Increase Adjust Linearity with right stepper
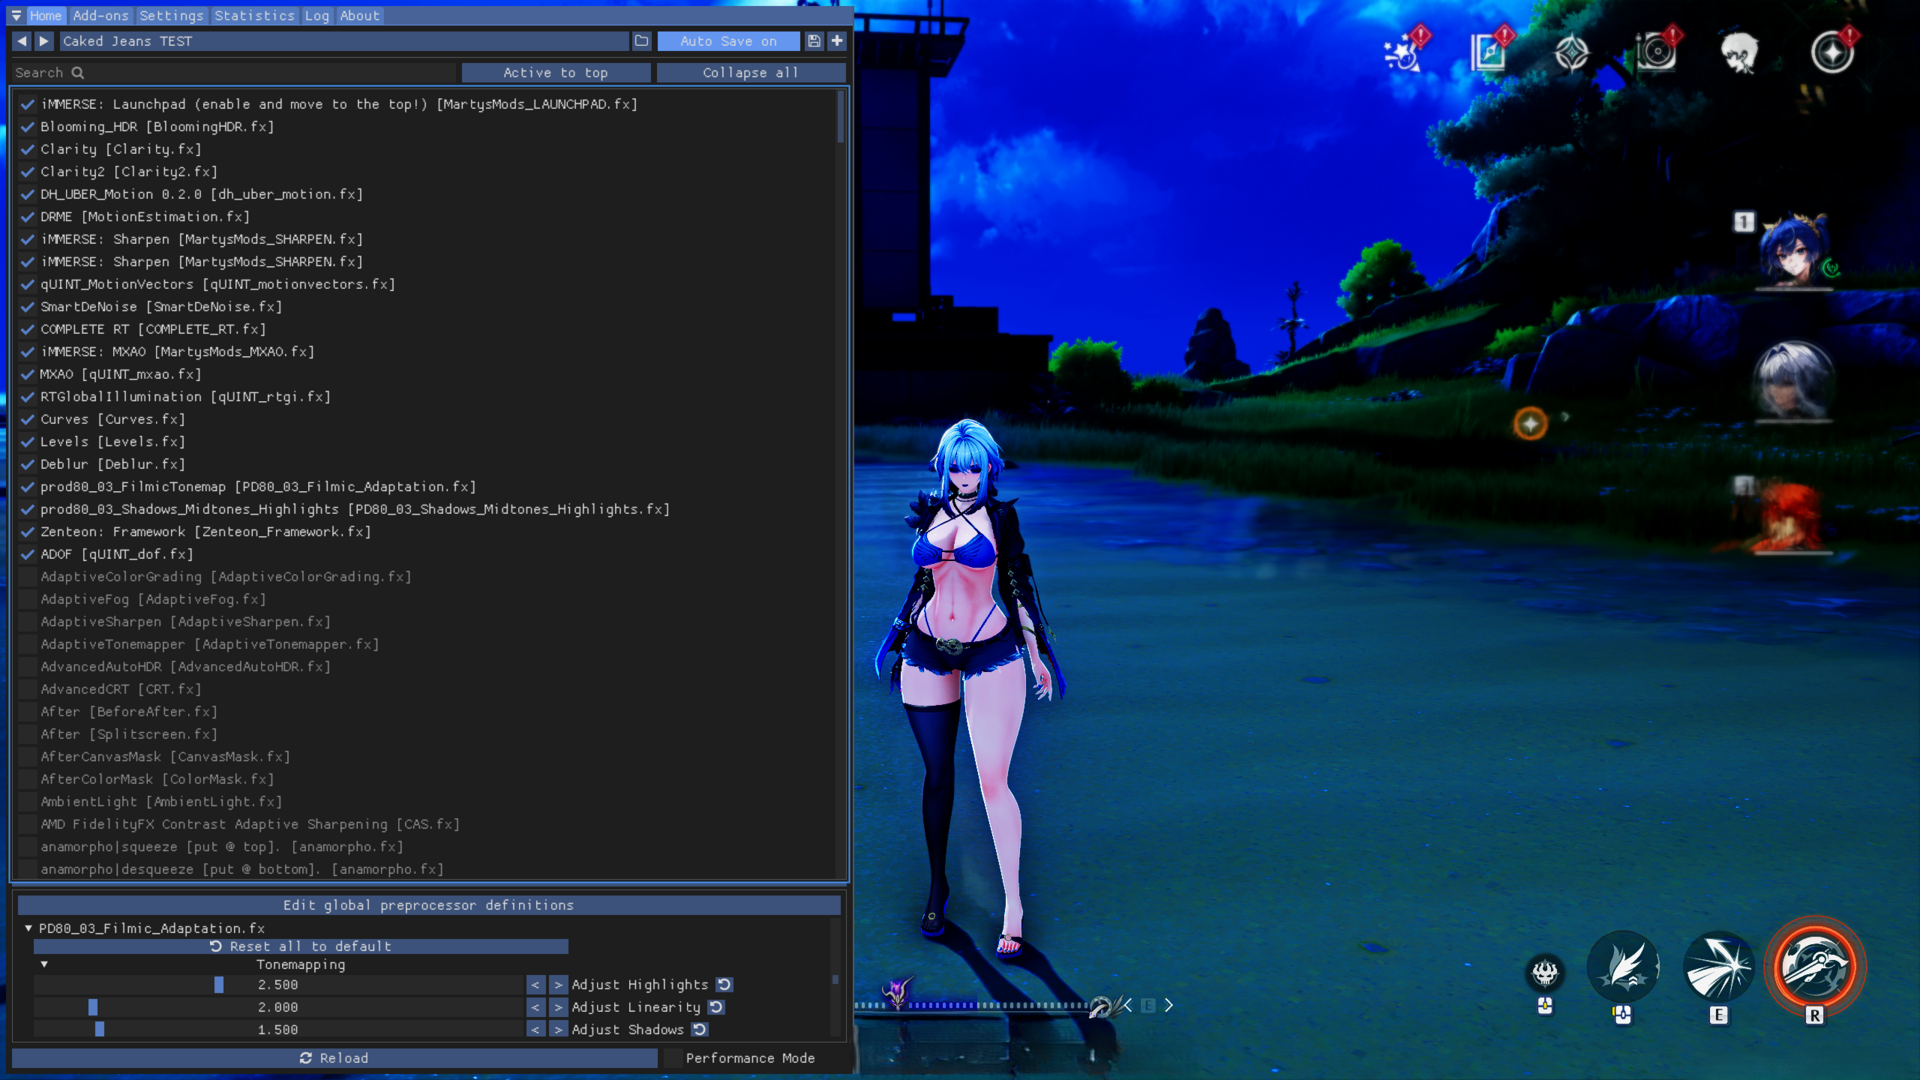Viewport: 1920px width, 1080px height. click(x=558, y=1007)
